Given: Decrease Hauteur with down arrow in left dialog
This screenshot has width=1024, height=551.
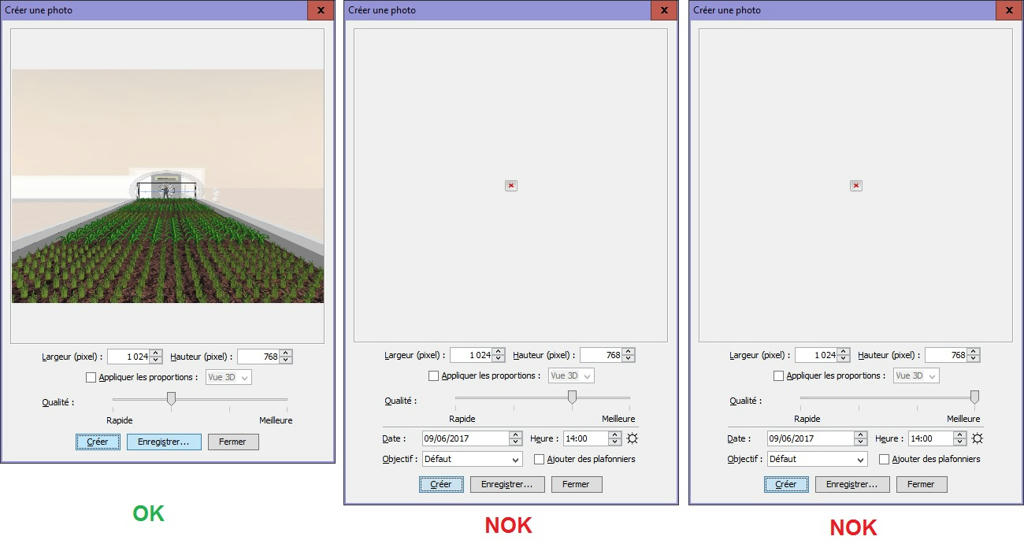Looking at the screenshot, I should pyautogui.click(x=285, y=360).
